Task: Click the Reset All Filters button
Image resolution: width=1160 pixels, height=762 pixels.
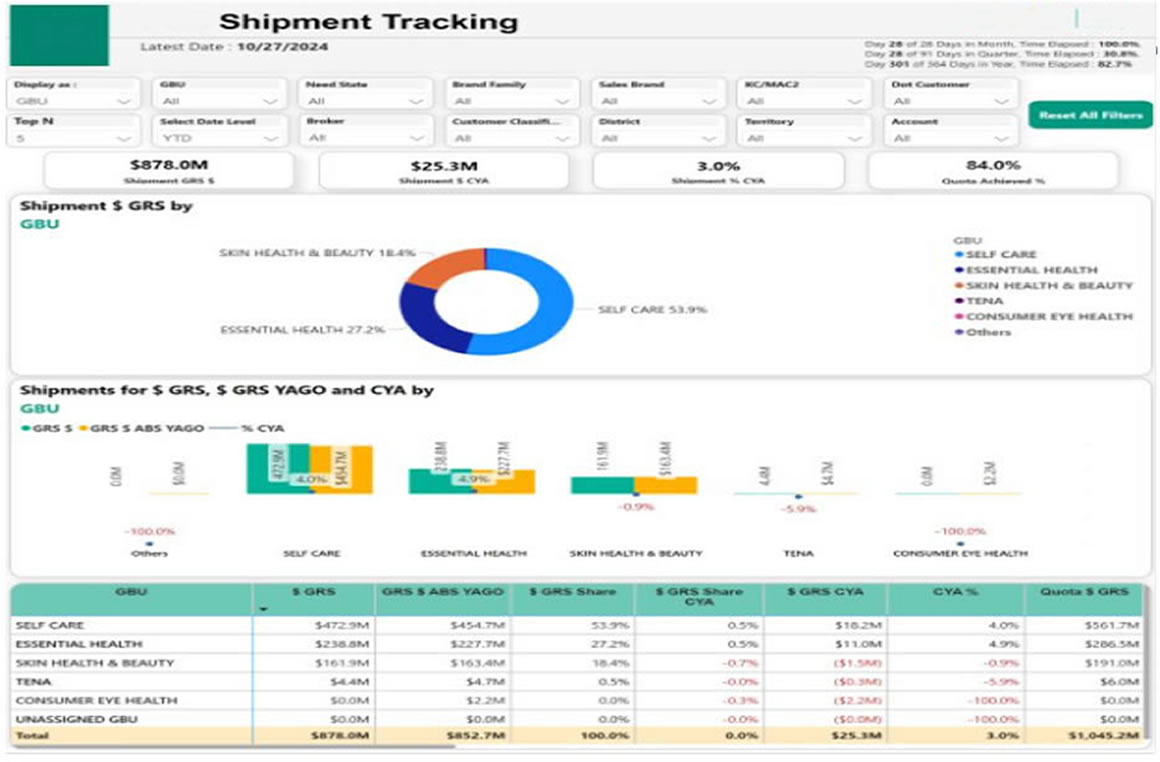Action: coord(1089,115)
